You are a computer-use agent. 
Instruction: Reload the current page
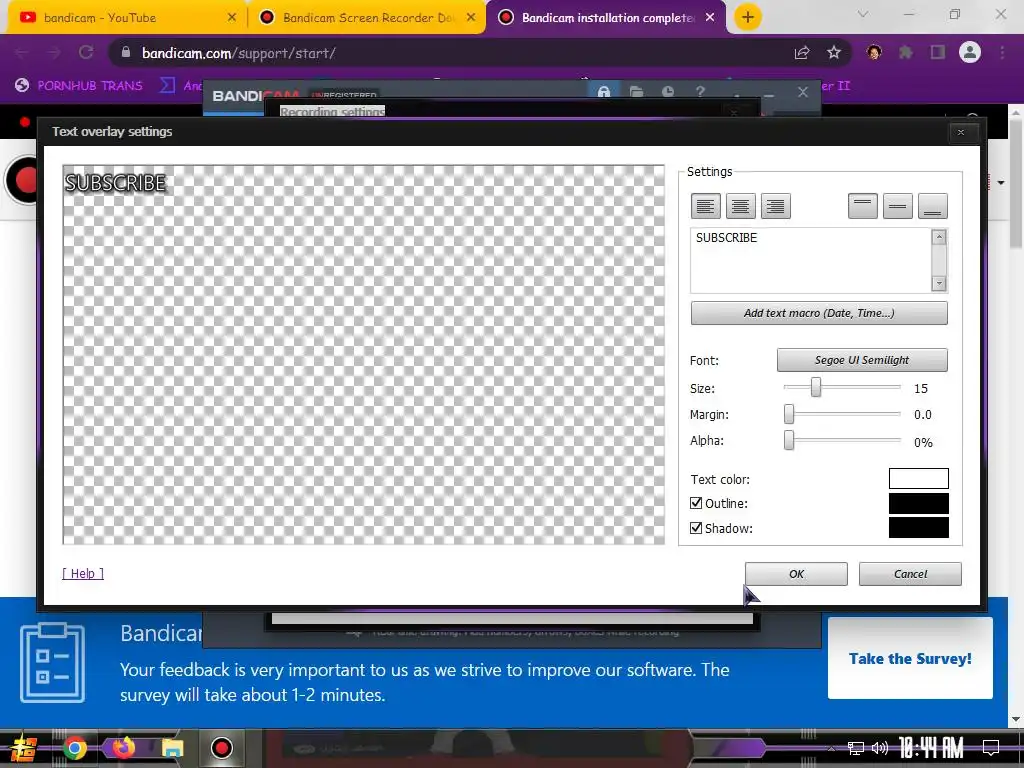86,53
